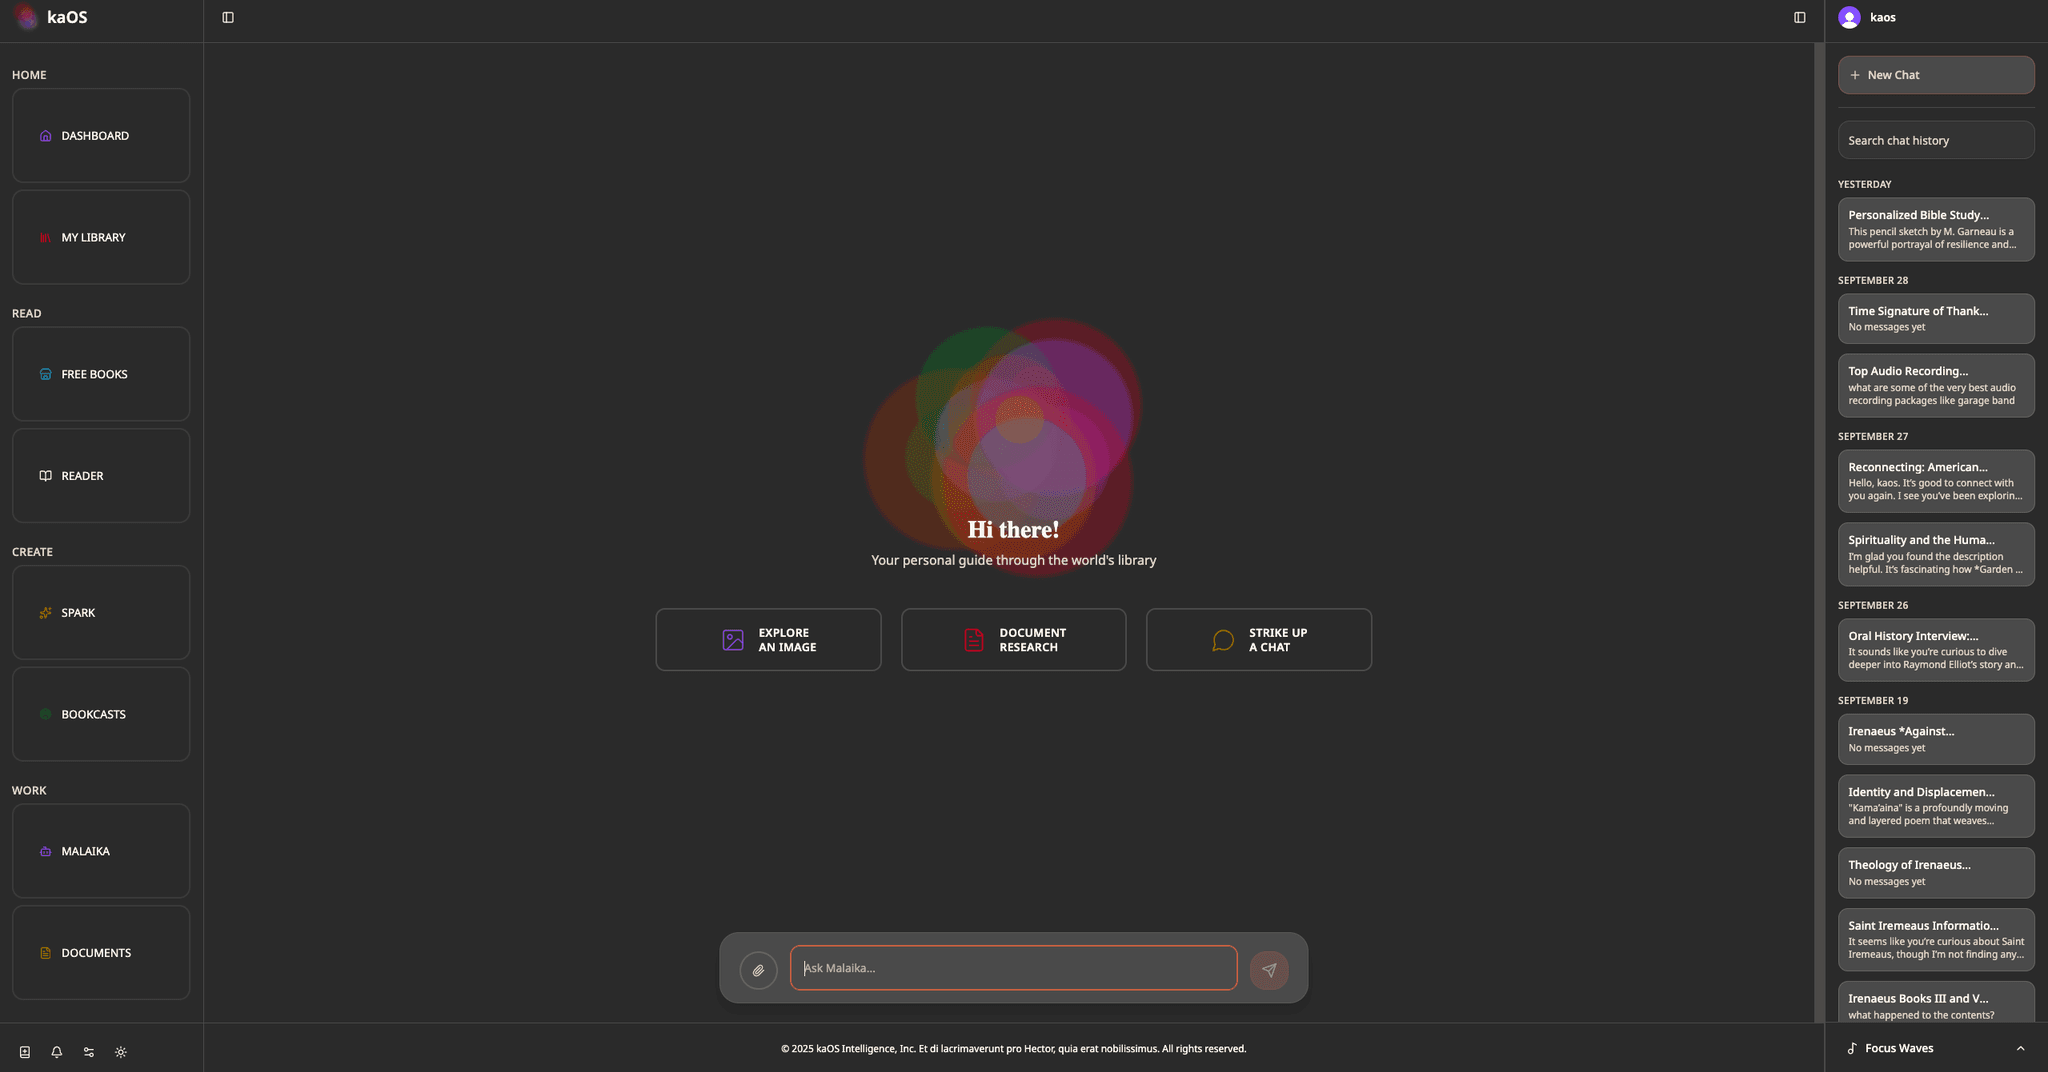This screenshot has width=2048, height=1072.
Task: Open the settings sliders icon
Action: (89, 1052)
